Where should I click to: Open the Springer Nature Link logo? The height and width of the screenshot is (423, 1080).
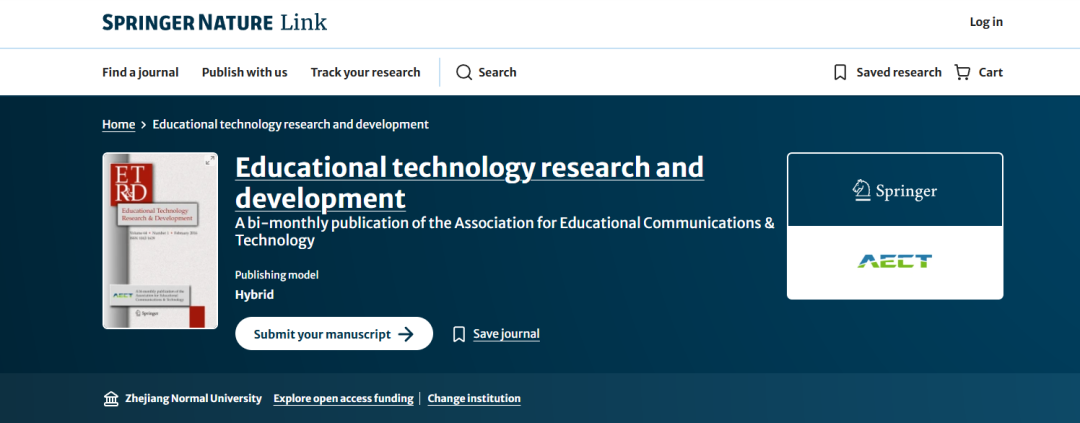pos(214,22)
